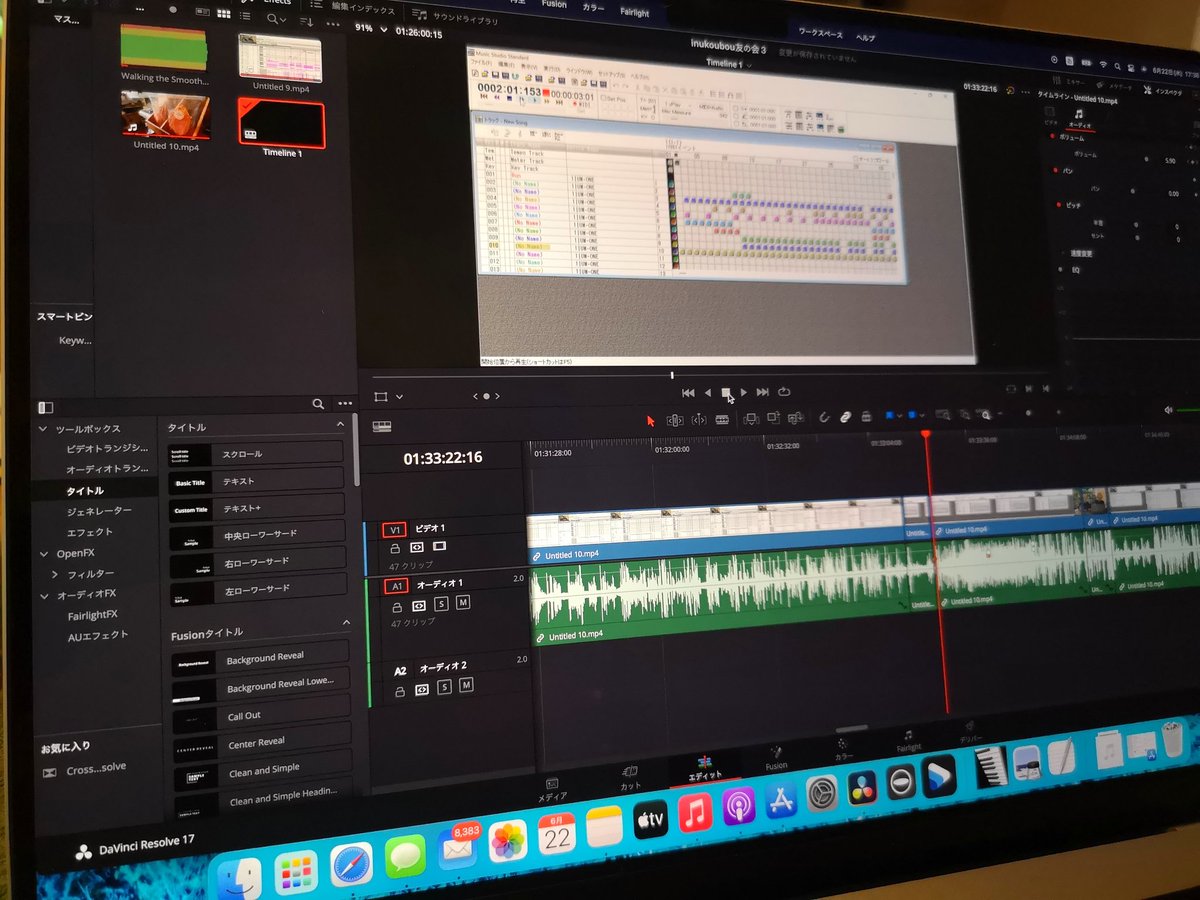Switch to the メディア page tab
The image size is (1200, 900).
coord(552,788)
